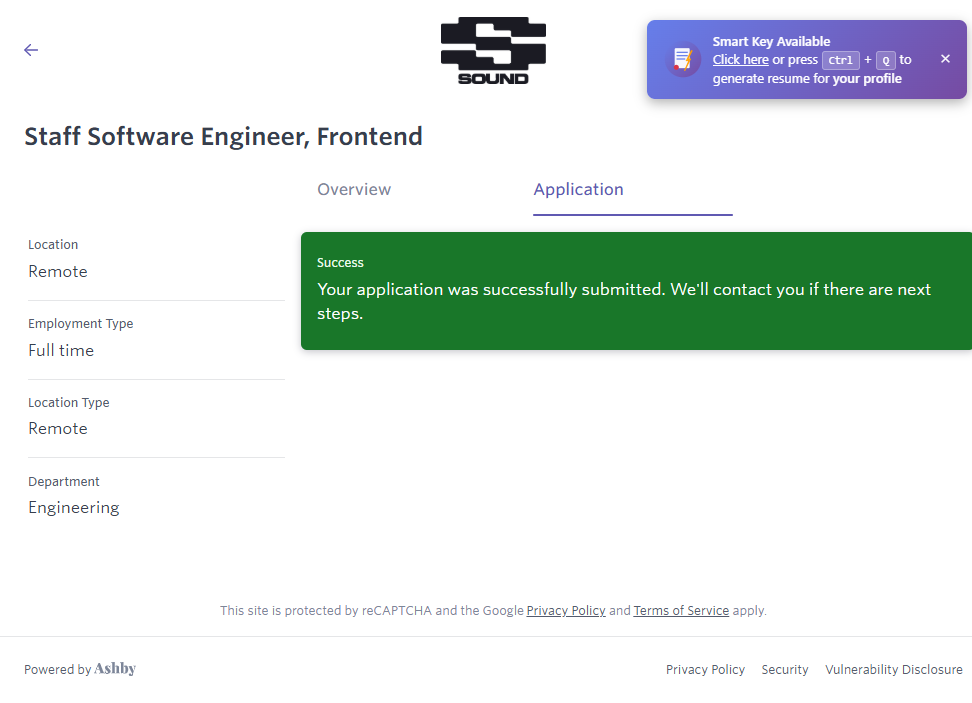Dismiss the Smart Key Available popup
The height and width of the screenshot is (703, 972).
(945, 59)
